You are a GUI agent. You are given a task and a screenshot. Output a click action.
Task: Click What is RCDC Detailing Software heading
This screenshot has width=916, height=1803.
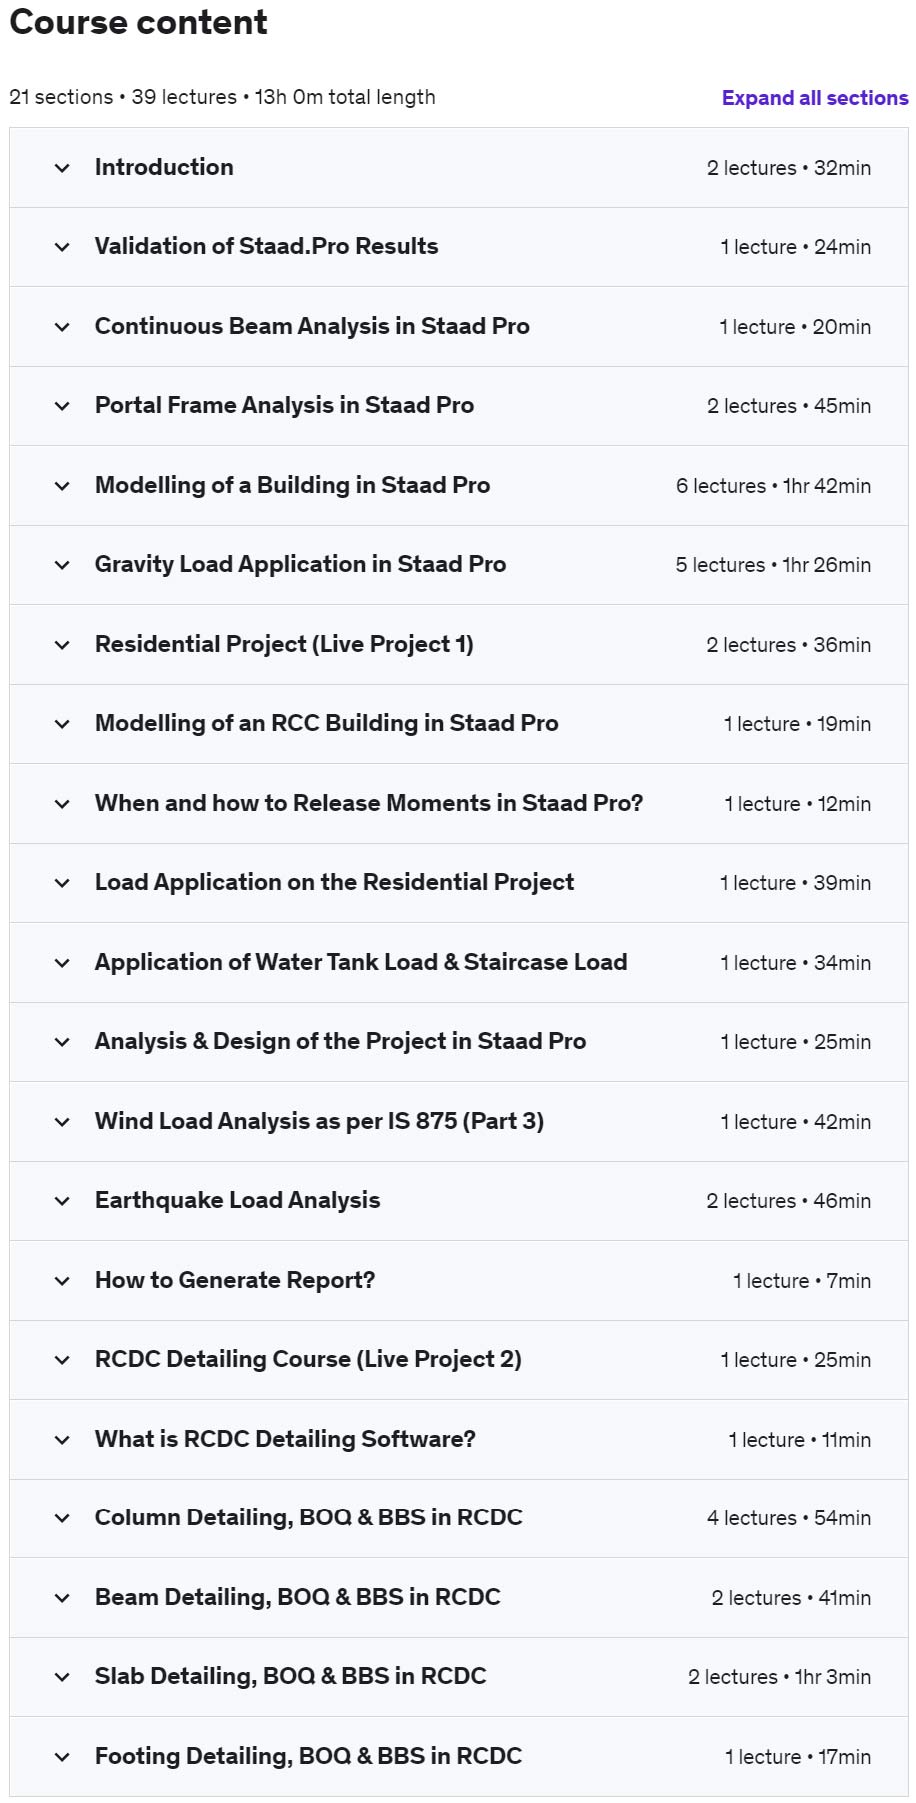click(x=285, y=1439)
